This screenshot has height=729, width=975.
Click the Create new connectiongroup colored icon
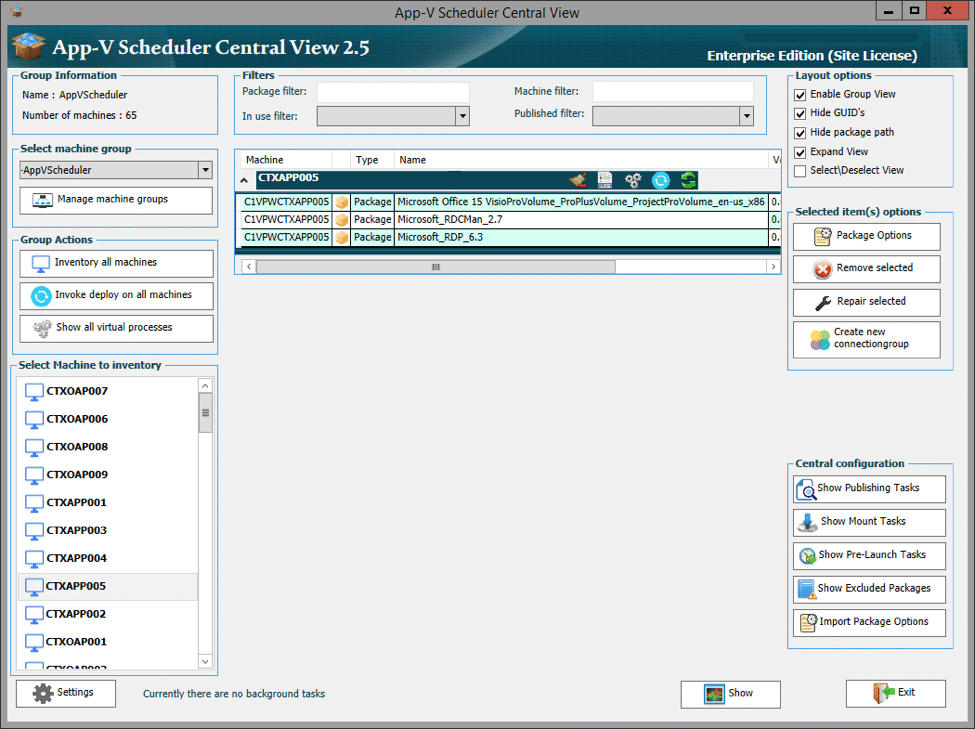click(820, 340)
